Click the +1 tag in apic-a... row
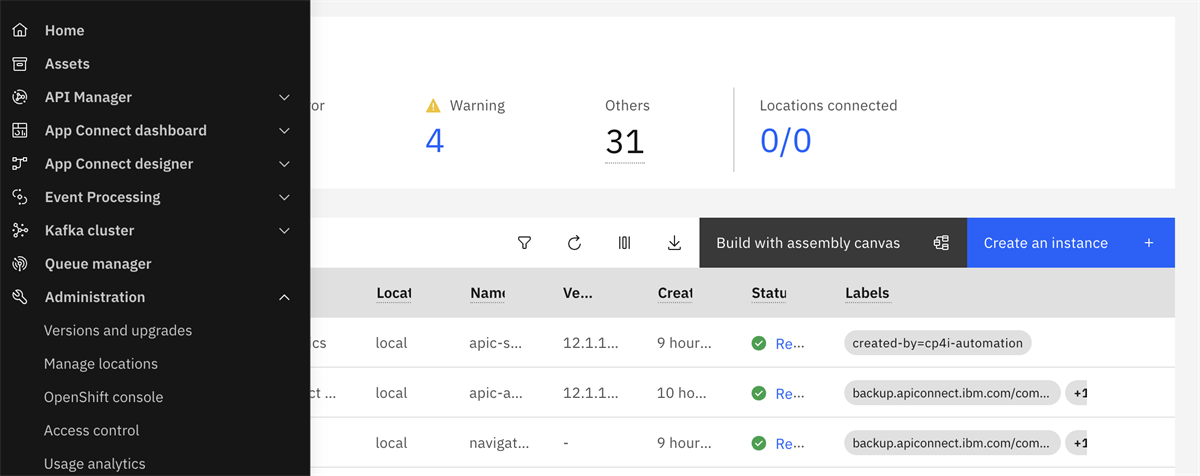This screenshot has height=476, width=1200. pos(1078,393)
